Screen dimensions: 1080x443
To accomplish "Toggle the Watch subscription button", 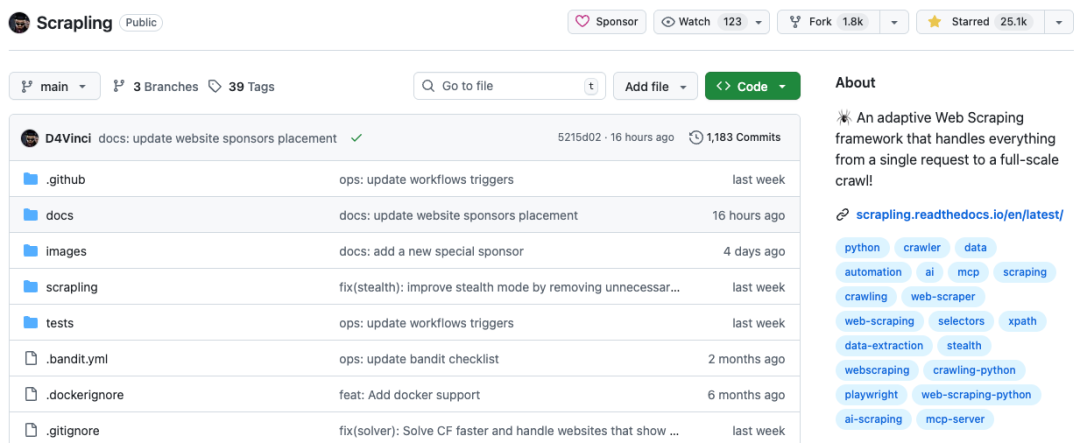I will tap(701, 22).
